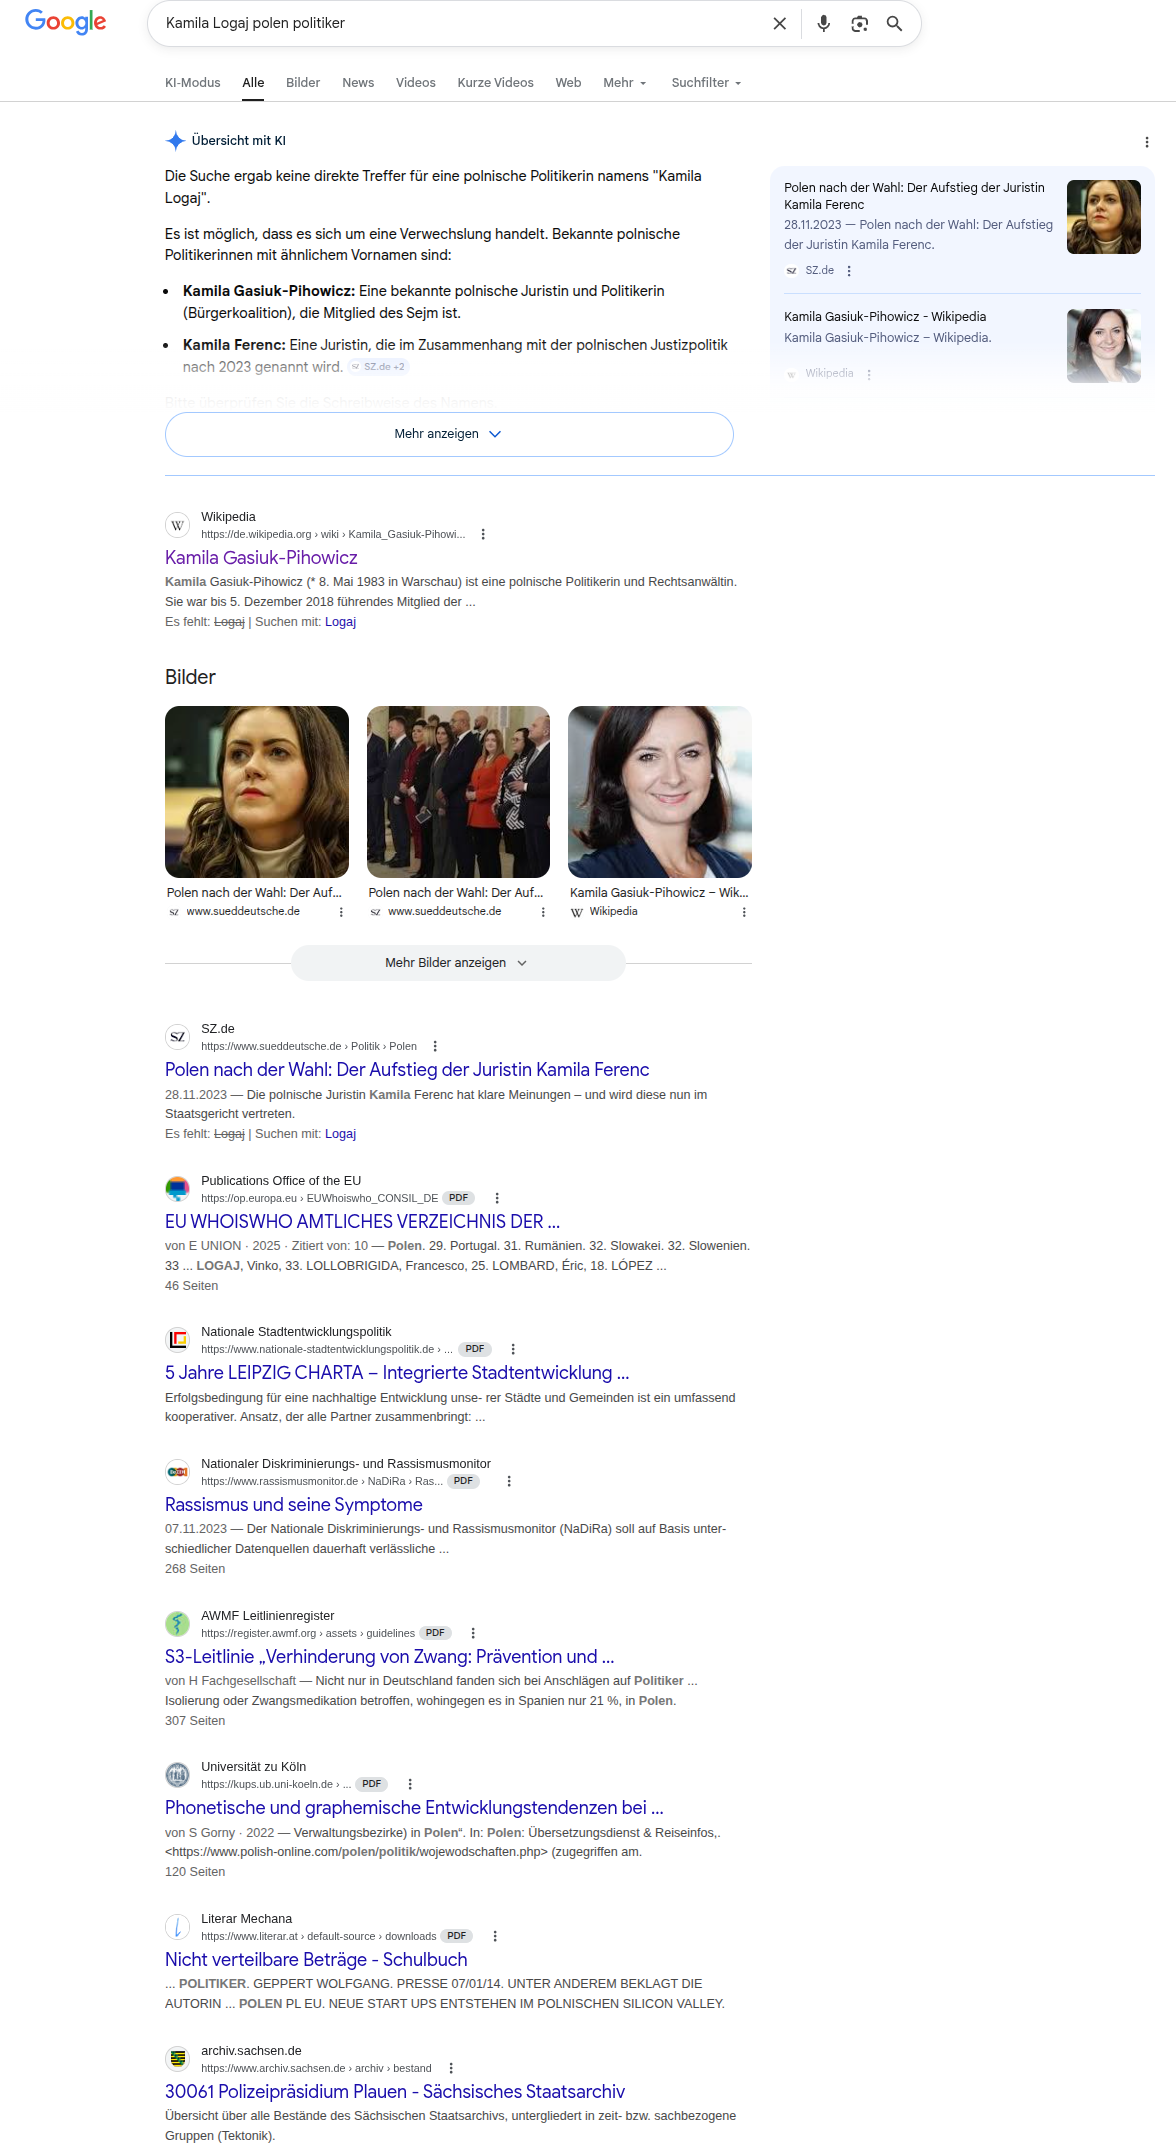Expand AI overview with Mehr anzeigen
The height and width of the screenshot is (2143, 1176).
pyautogui.click(x=449, y=434)
